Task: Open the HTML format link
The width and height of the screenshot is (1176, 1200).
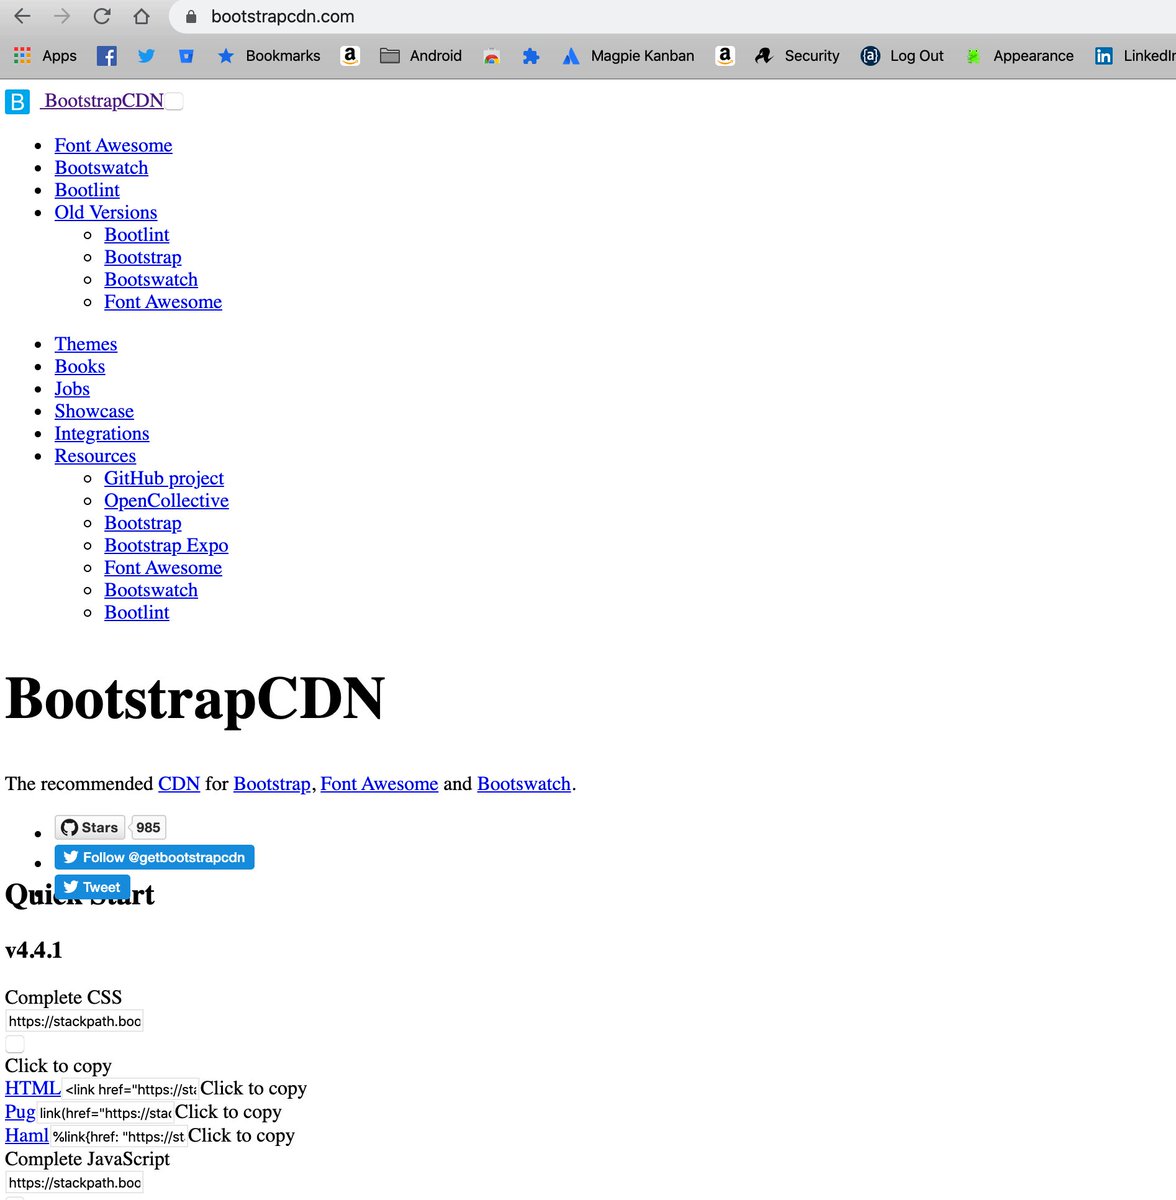Action: [33, 1088]
